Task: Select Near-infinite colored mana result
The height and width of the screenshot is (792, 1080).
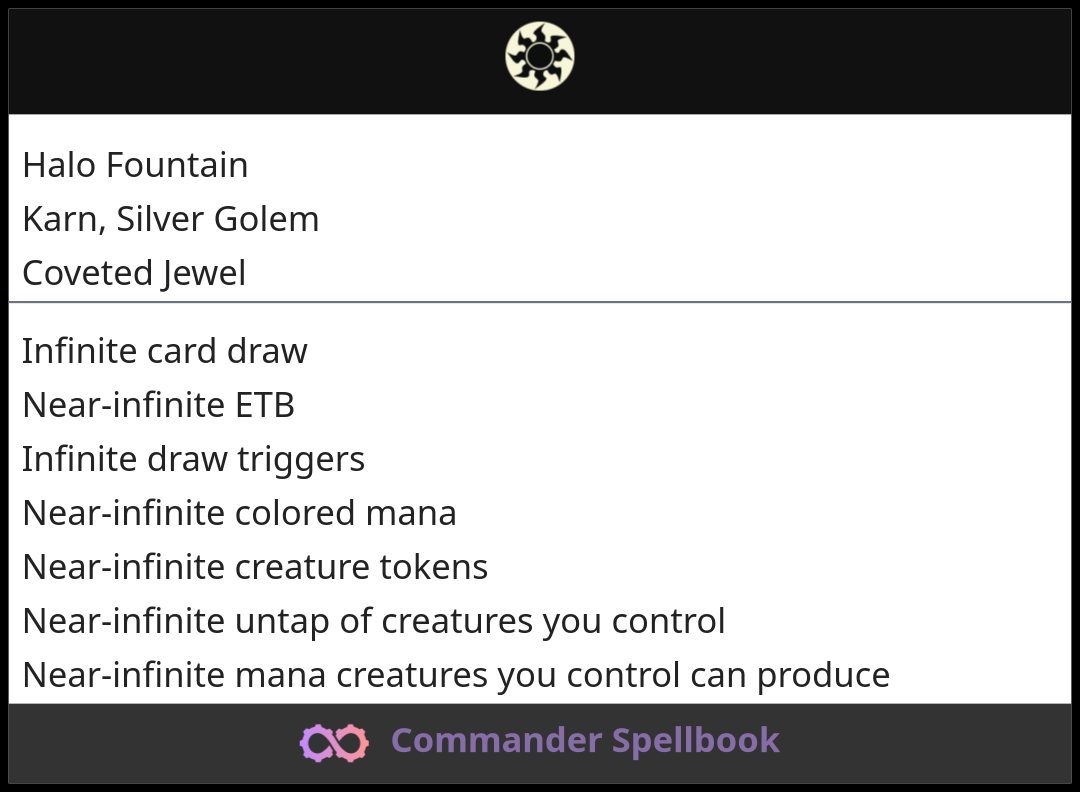Action: [x=239, y=513]
